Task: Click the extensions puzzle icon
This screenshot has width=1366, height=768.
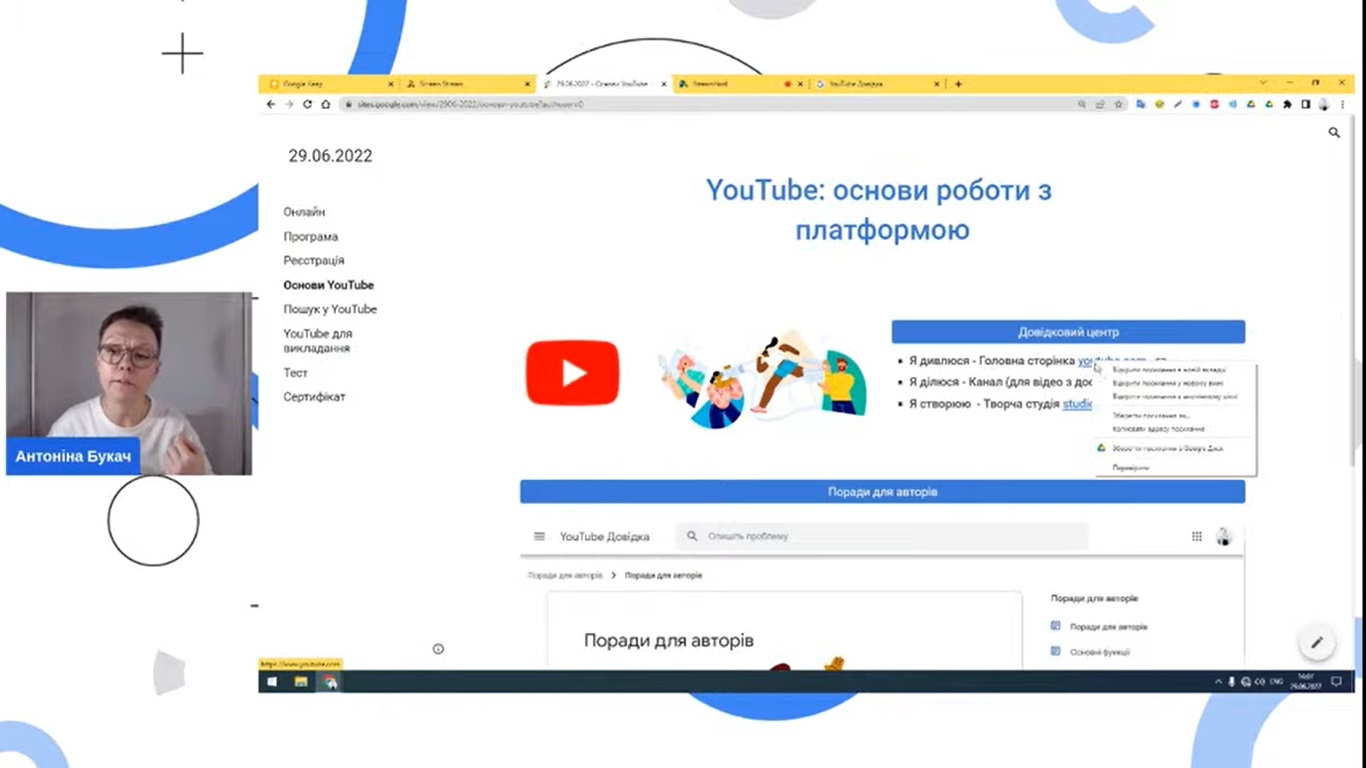Action: pos(1287,104)
